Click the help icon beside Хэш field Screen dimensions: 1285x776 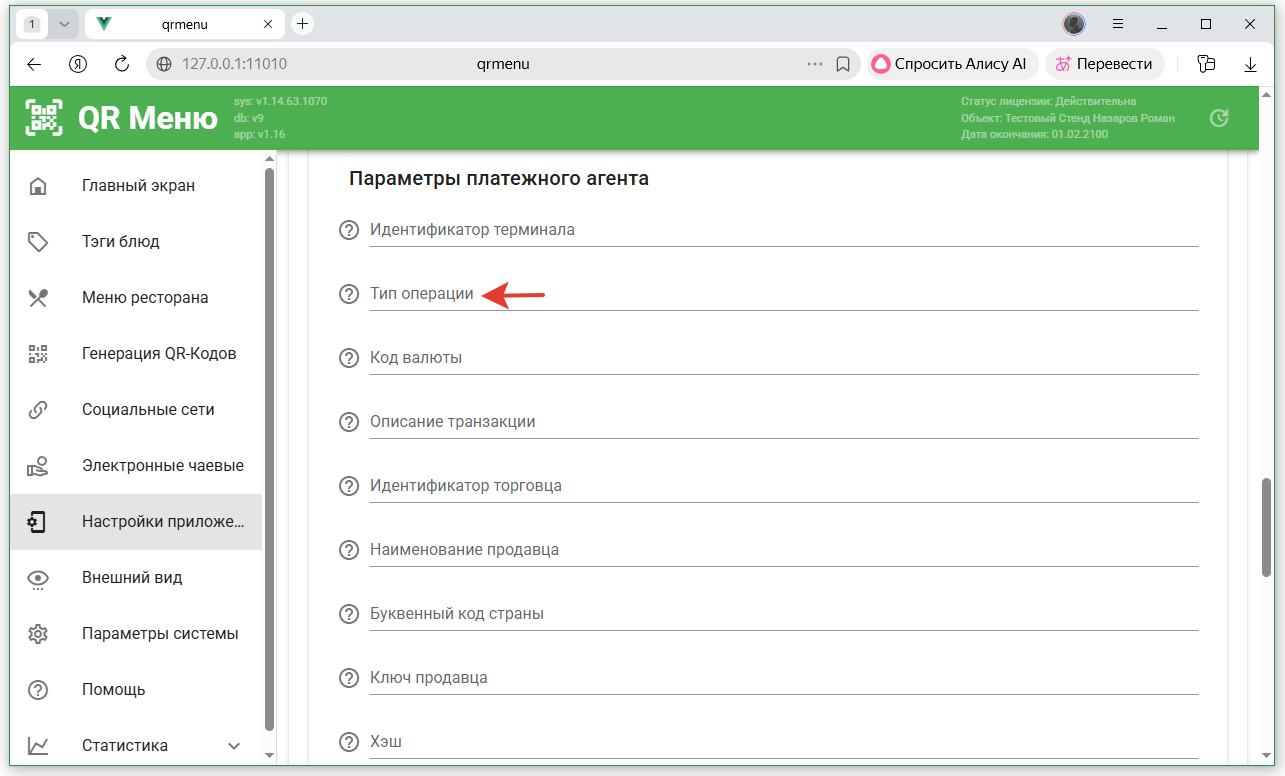point(348,742)
